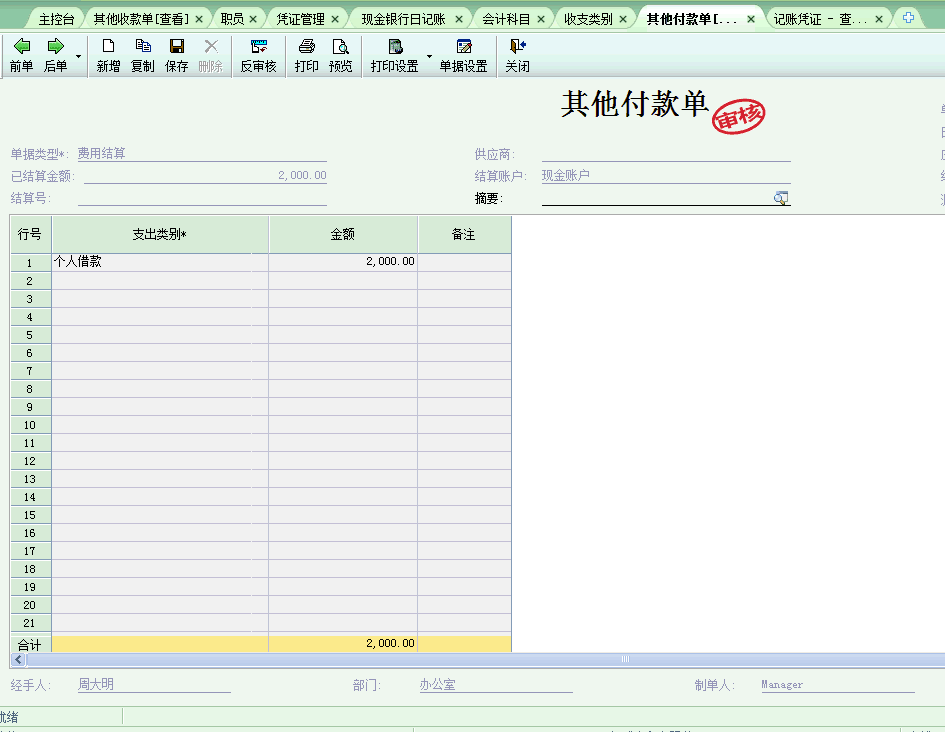Select row number 2 in the grid
The width and height of the screenshot is (945, 732).
pos(30,281)
